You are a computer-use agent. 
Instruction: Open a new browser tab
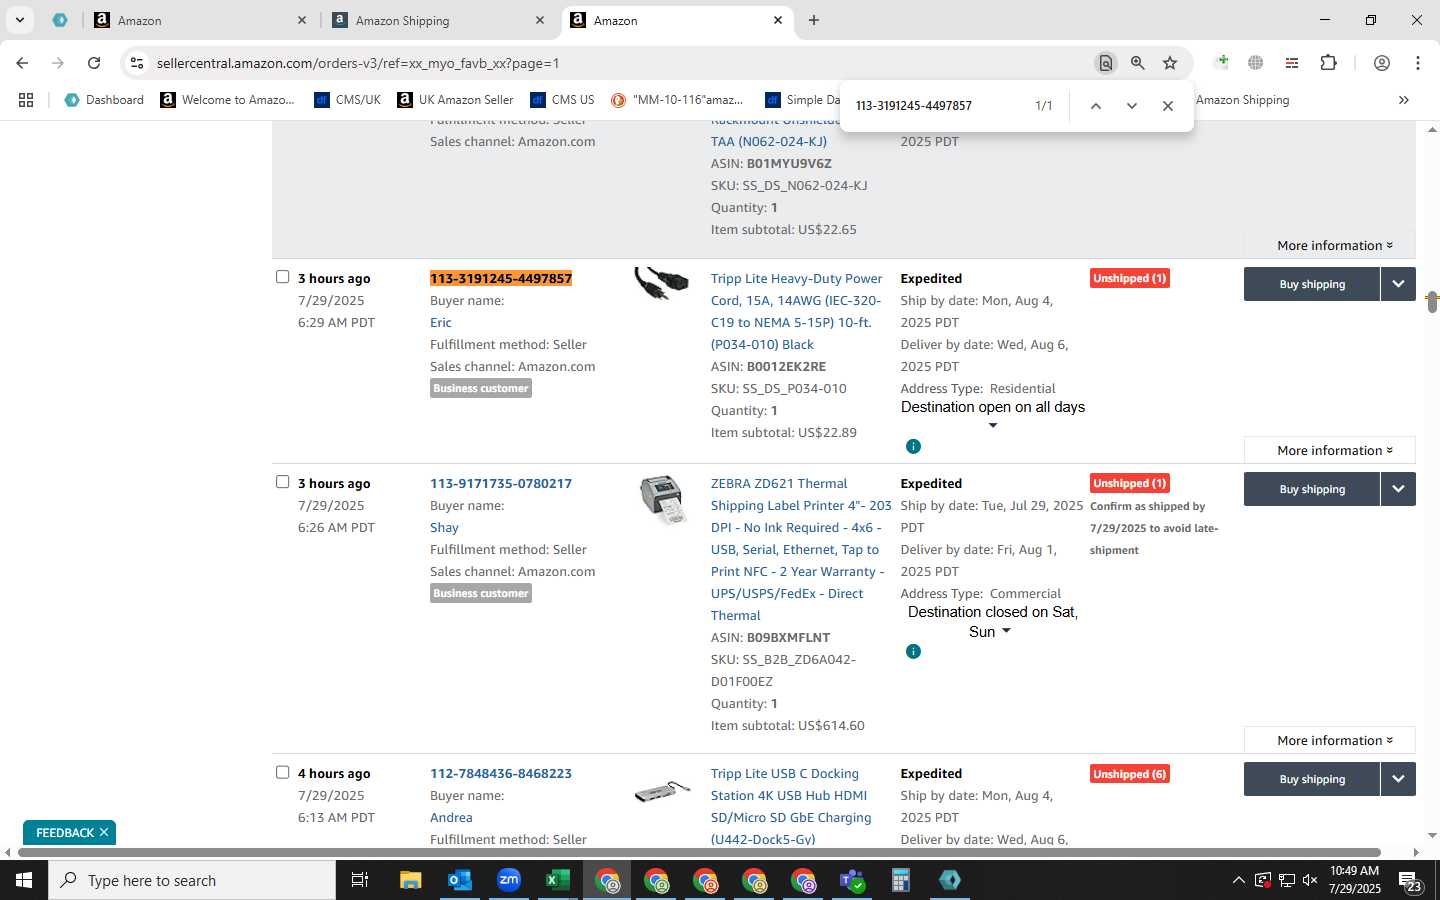[814, 20]
